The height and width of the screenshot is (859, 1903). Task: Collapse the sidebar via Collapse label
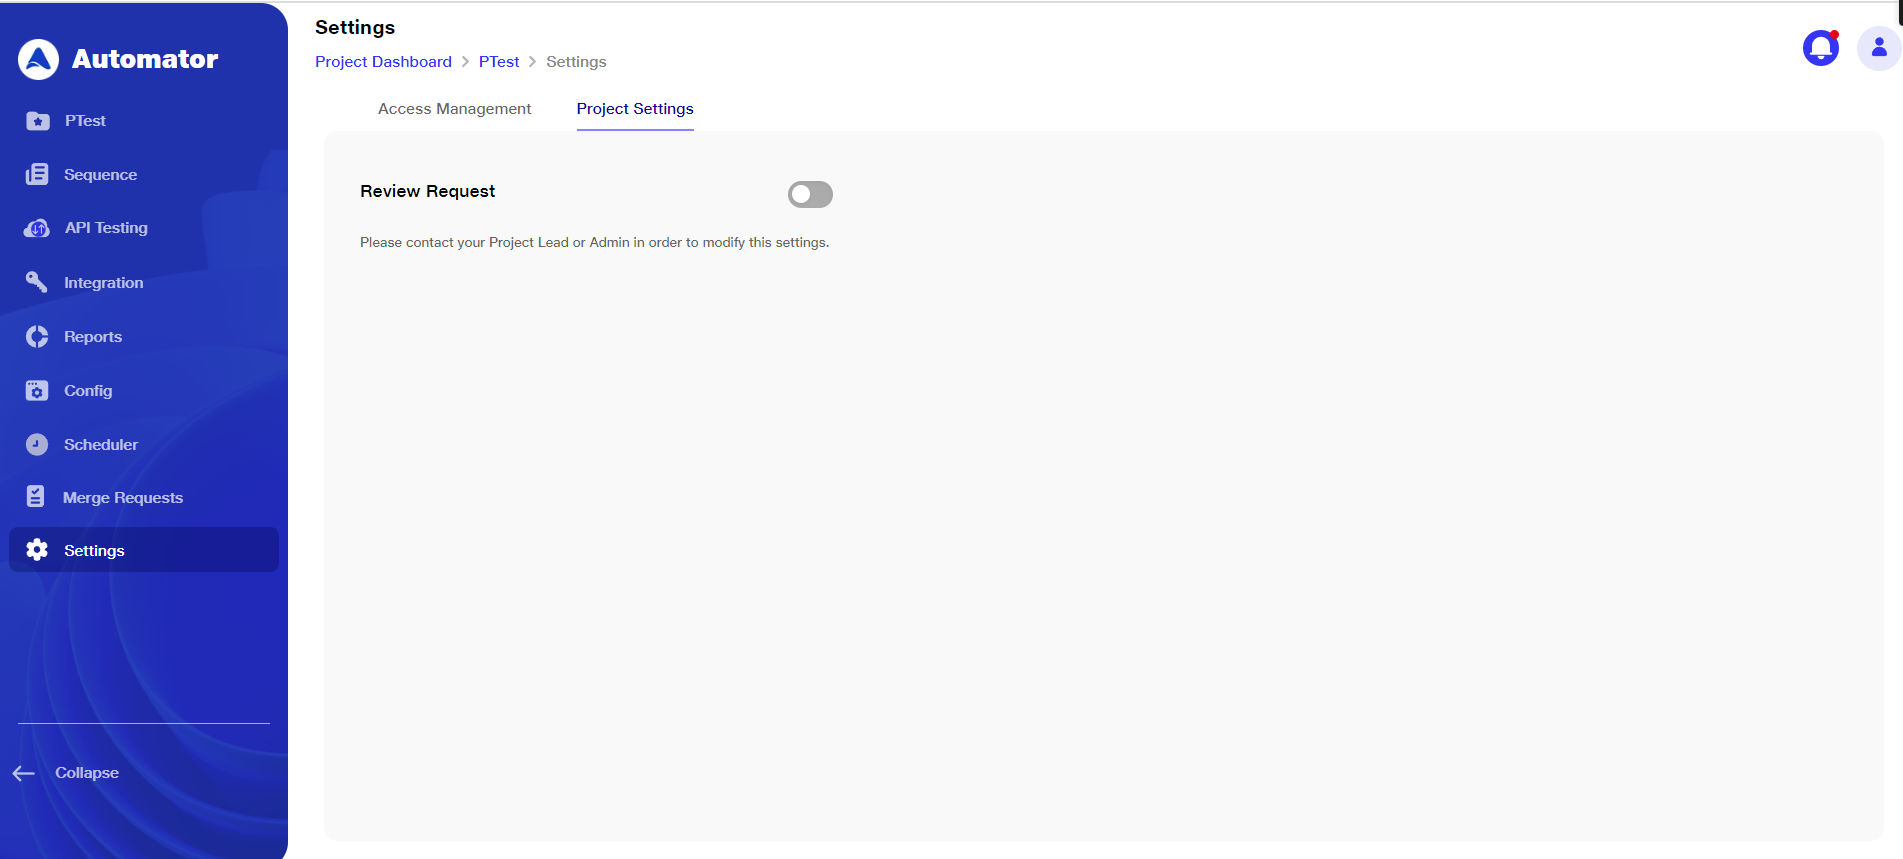[x=87, y=773]
